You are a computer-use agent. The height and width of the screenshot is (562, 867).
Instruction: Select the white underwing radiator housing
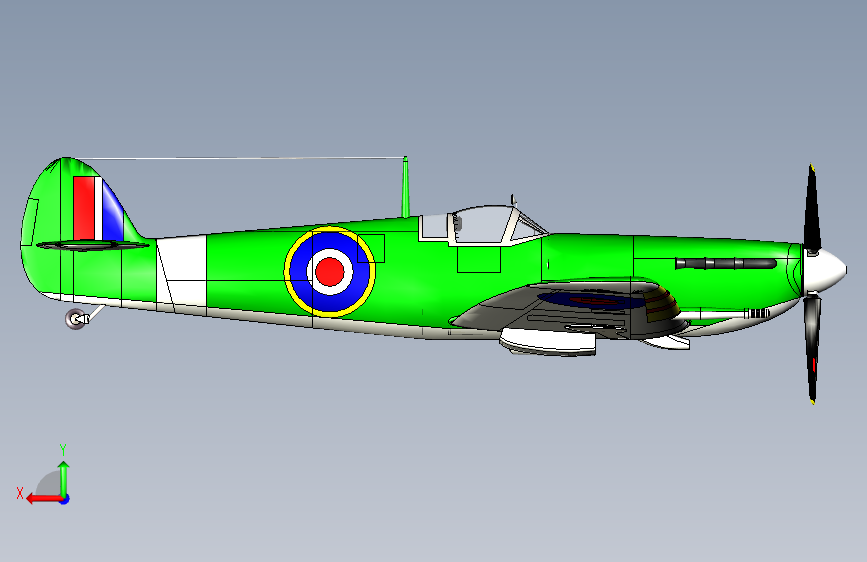[547, 341]
